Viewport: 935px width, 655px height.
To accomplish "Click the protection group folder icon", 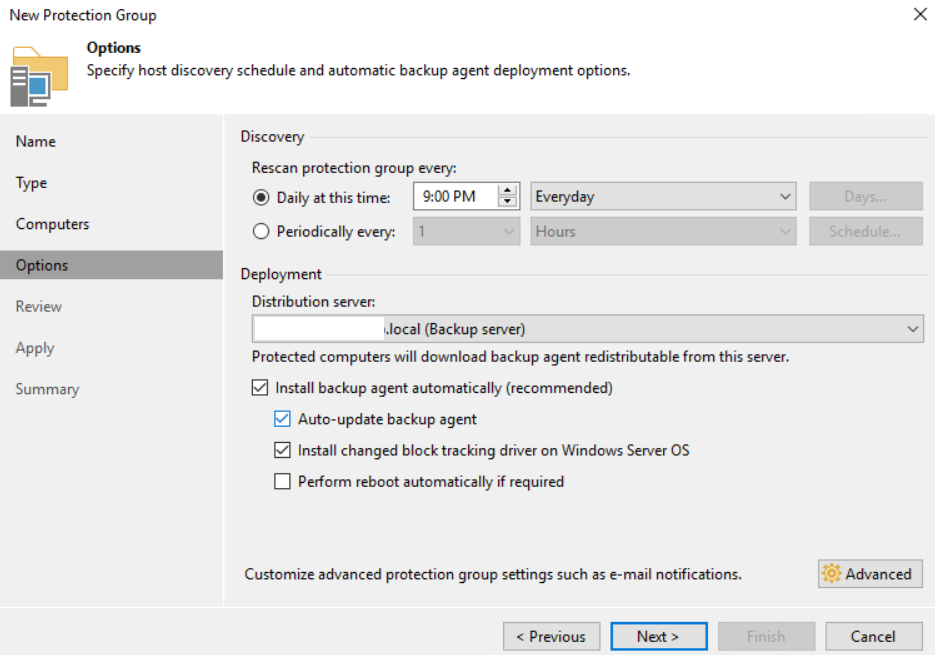I will tap(39, 75).
